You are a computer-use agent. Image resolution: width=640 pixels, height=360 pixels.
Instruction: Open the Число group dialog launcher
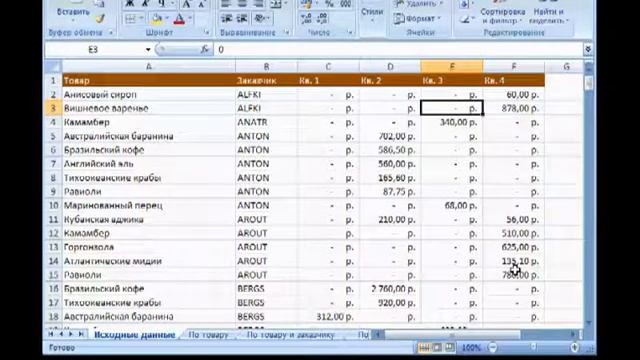(x=350, y=33)
